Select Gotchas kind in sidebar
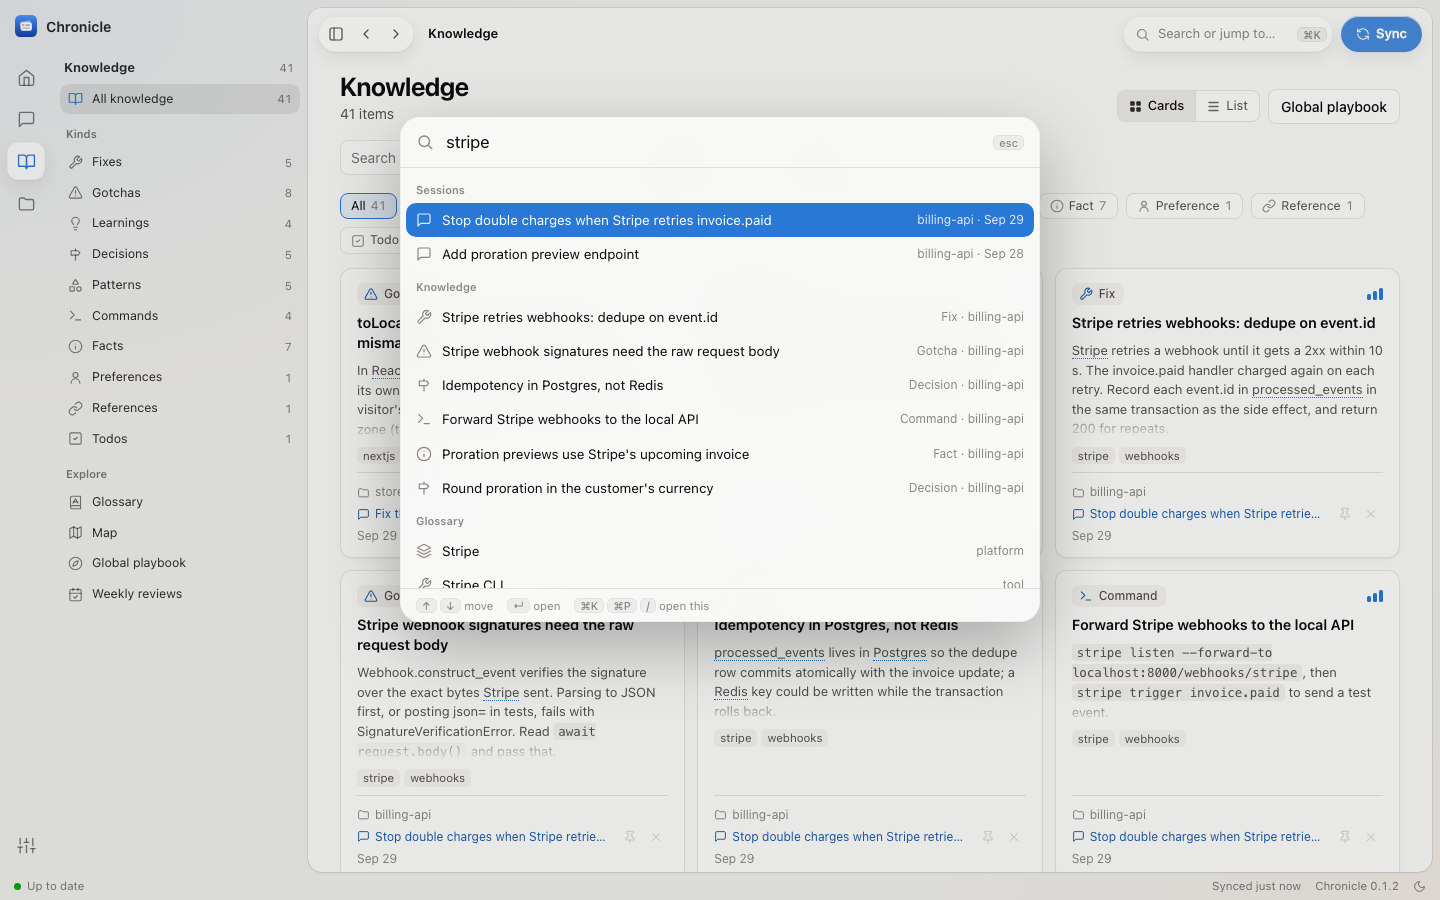Viewport: 1440px width, 900px height. pyautogui.click(x=180, y=193)
